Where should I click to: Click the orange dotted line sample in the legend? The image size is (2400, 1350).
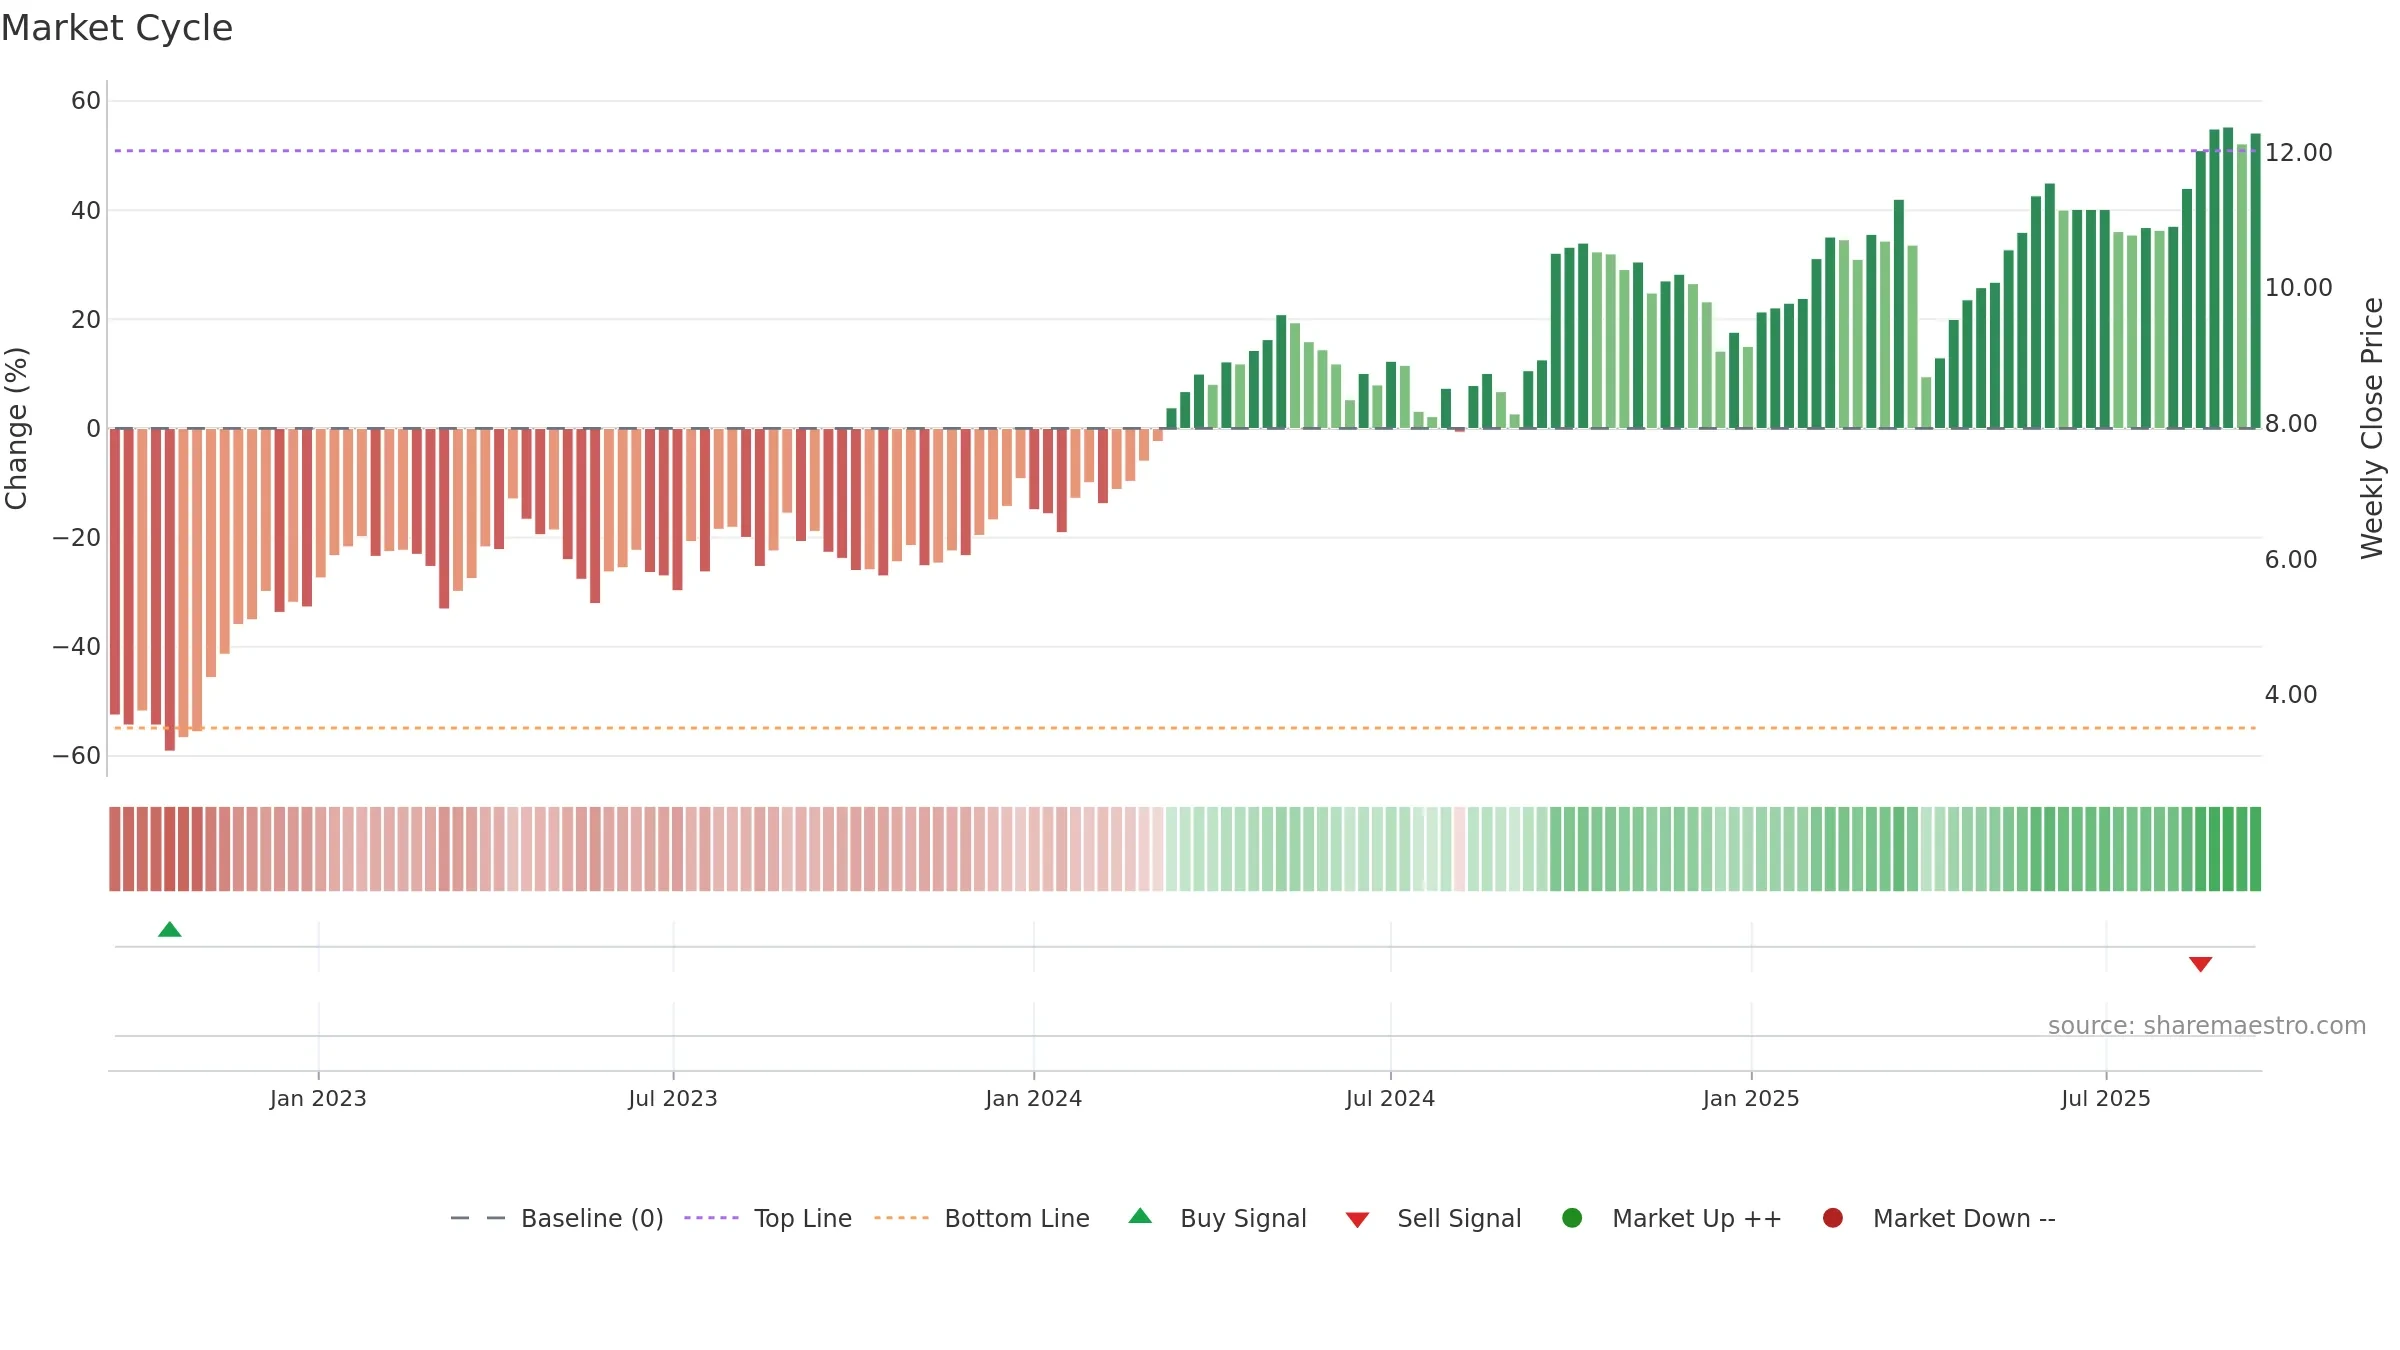tap(901, 1218)
